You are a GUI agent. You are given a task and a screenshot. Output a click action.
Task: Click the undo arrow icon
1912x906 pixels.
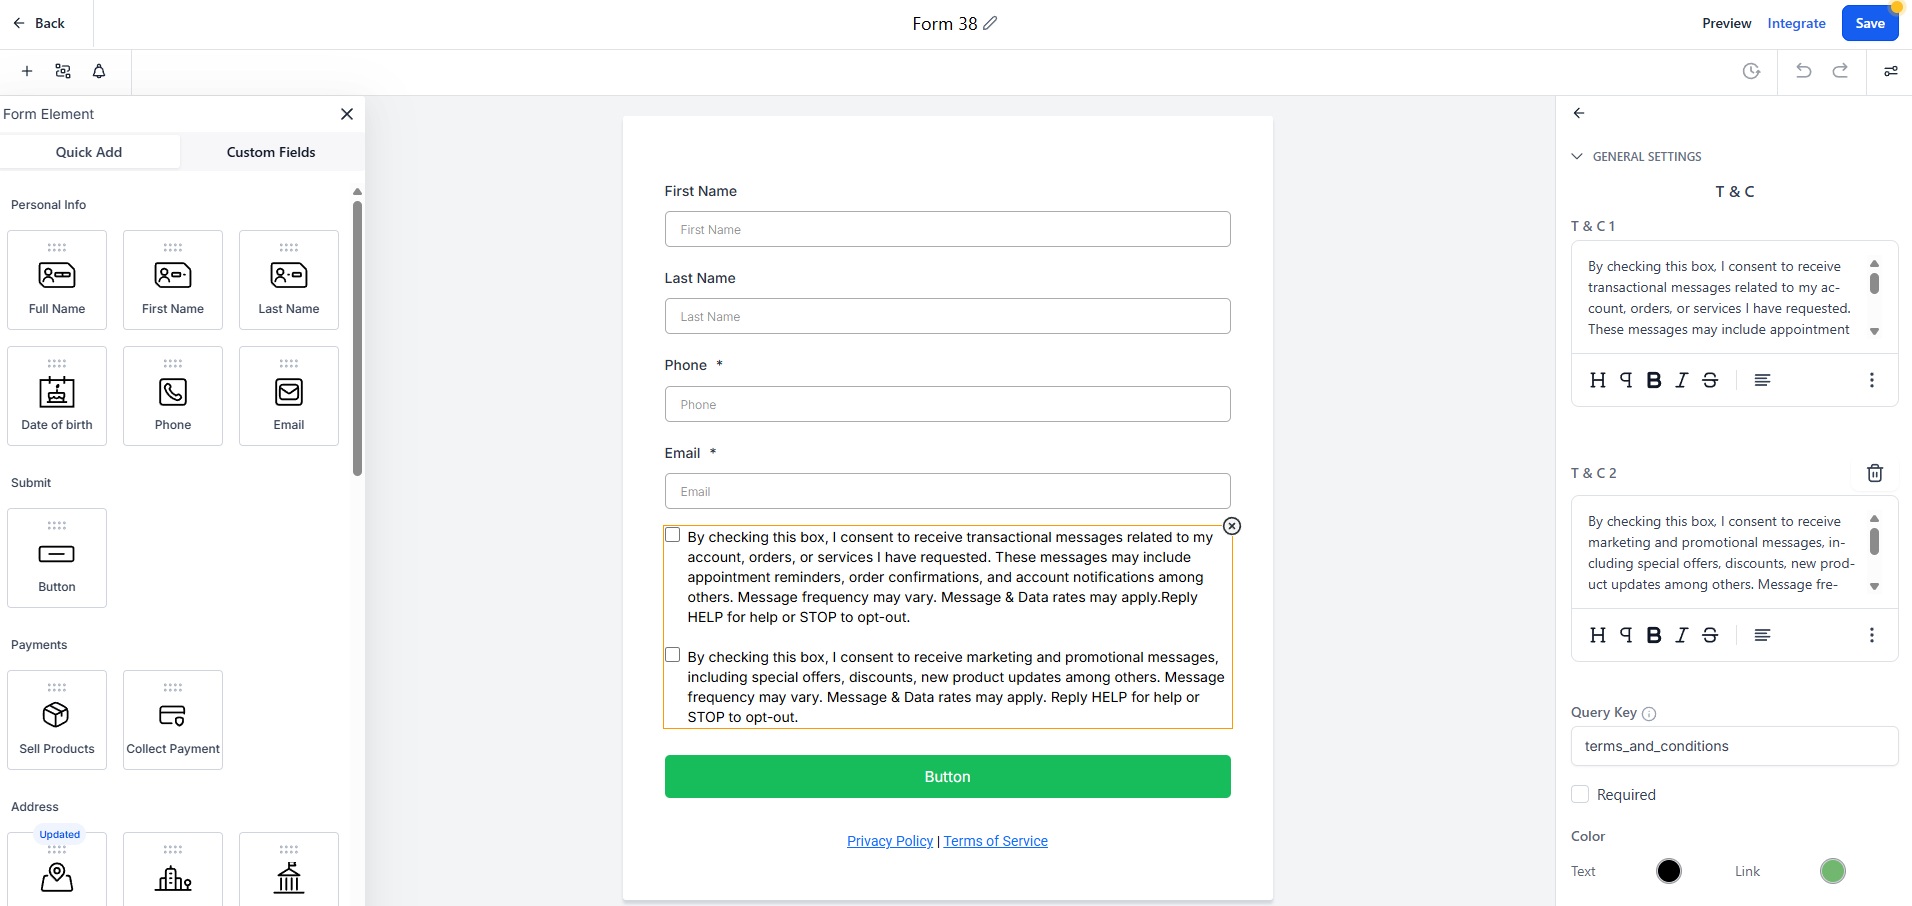(1803, 71)
